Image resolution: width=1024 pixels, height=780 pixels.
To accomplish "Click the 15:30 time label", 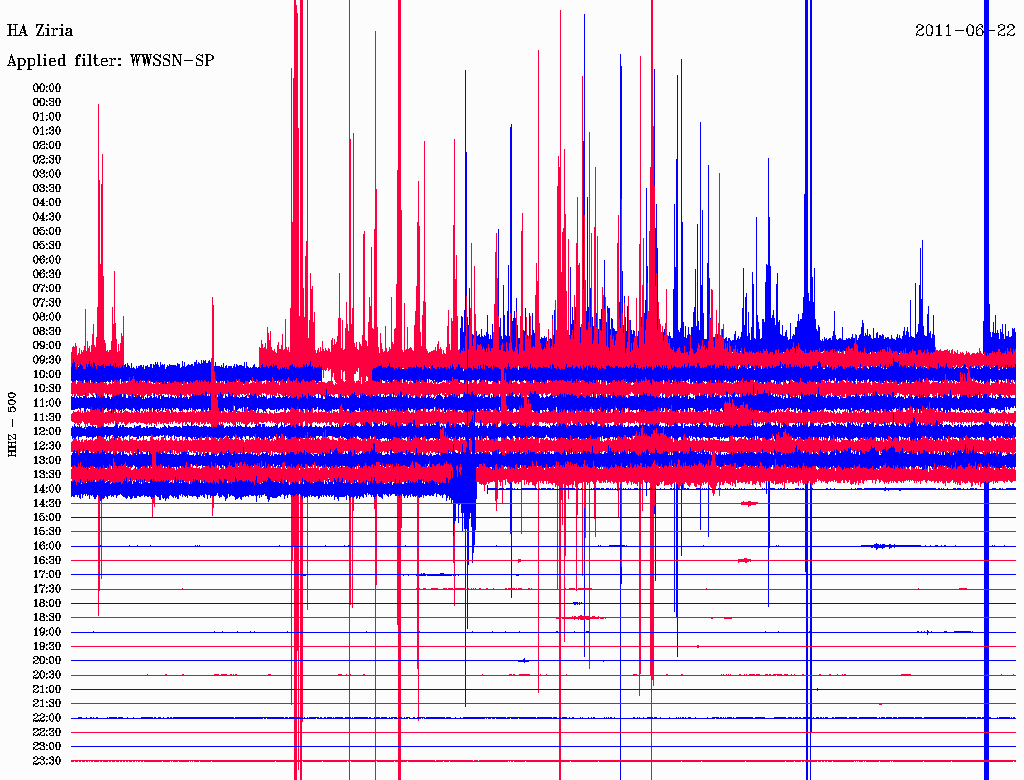I will [x=47, y=532].
